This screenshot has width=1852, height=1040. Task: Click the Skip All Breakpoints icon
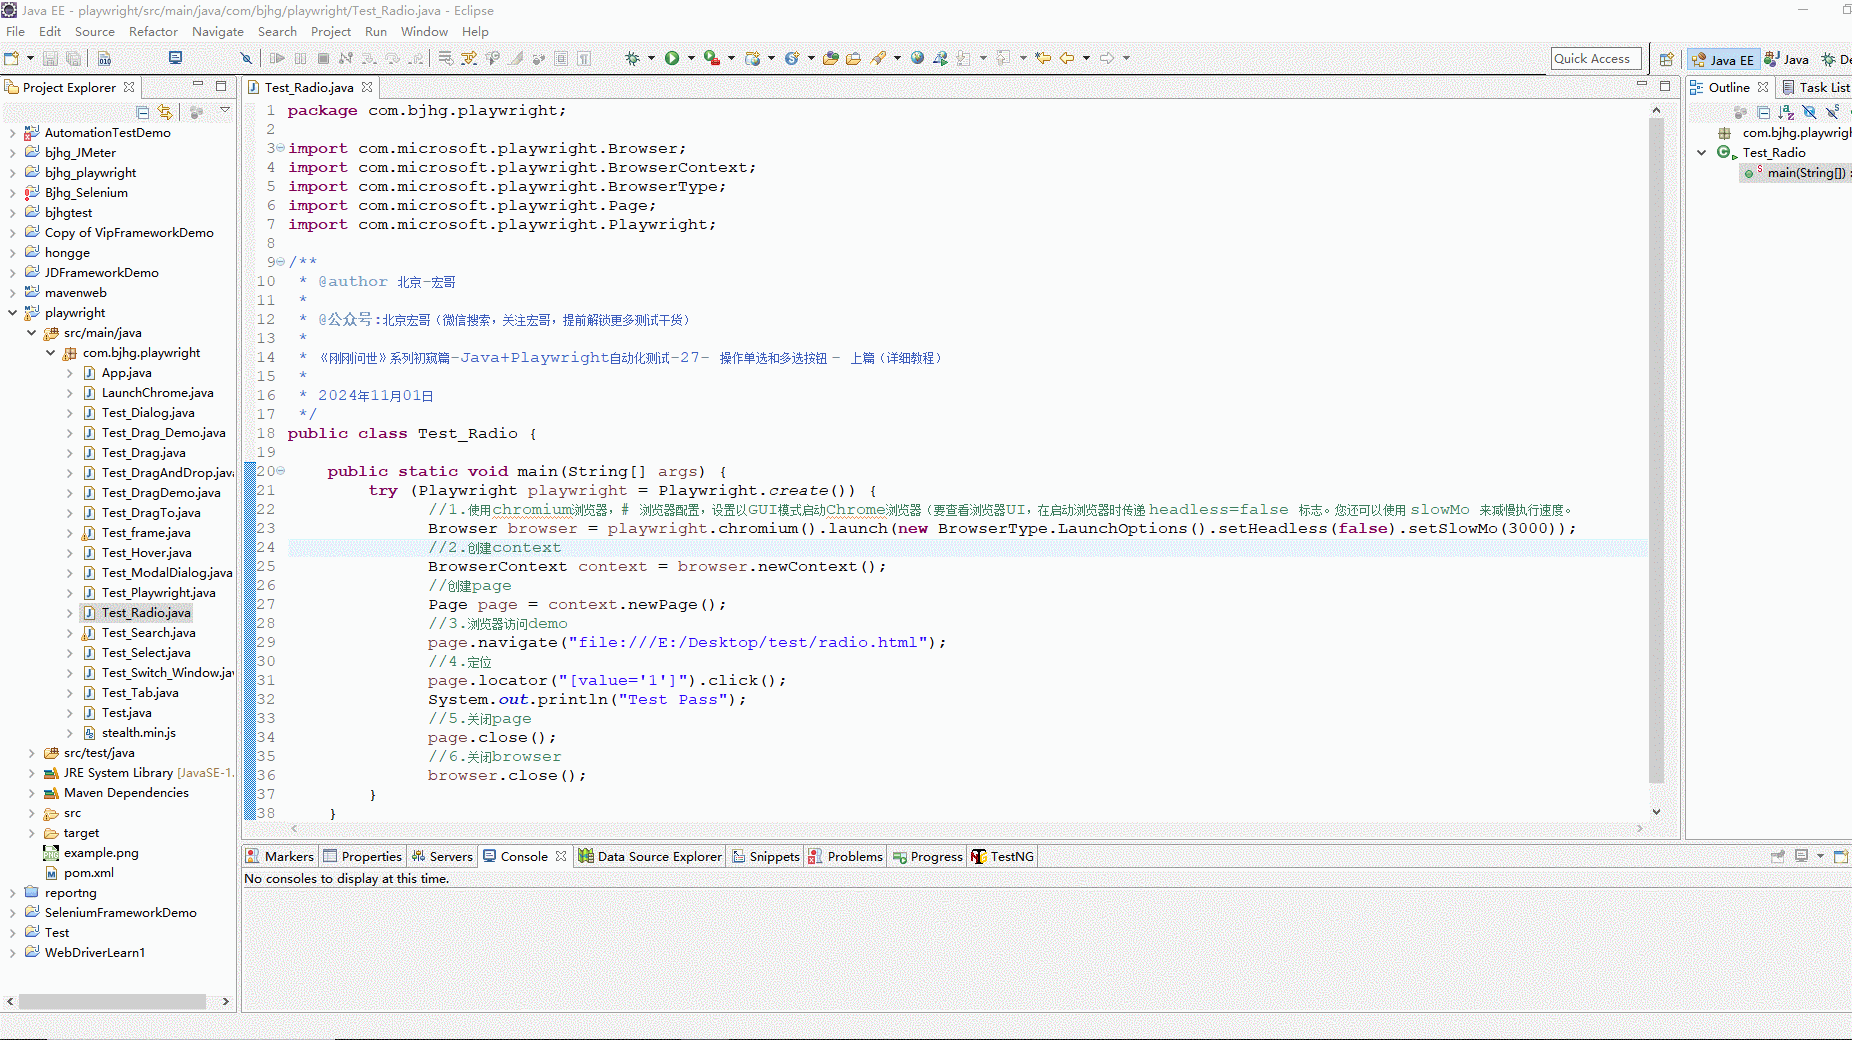tap(246, 58)
